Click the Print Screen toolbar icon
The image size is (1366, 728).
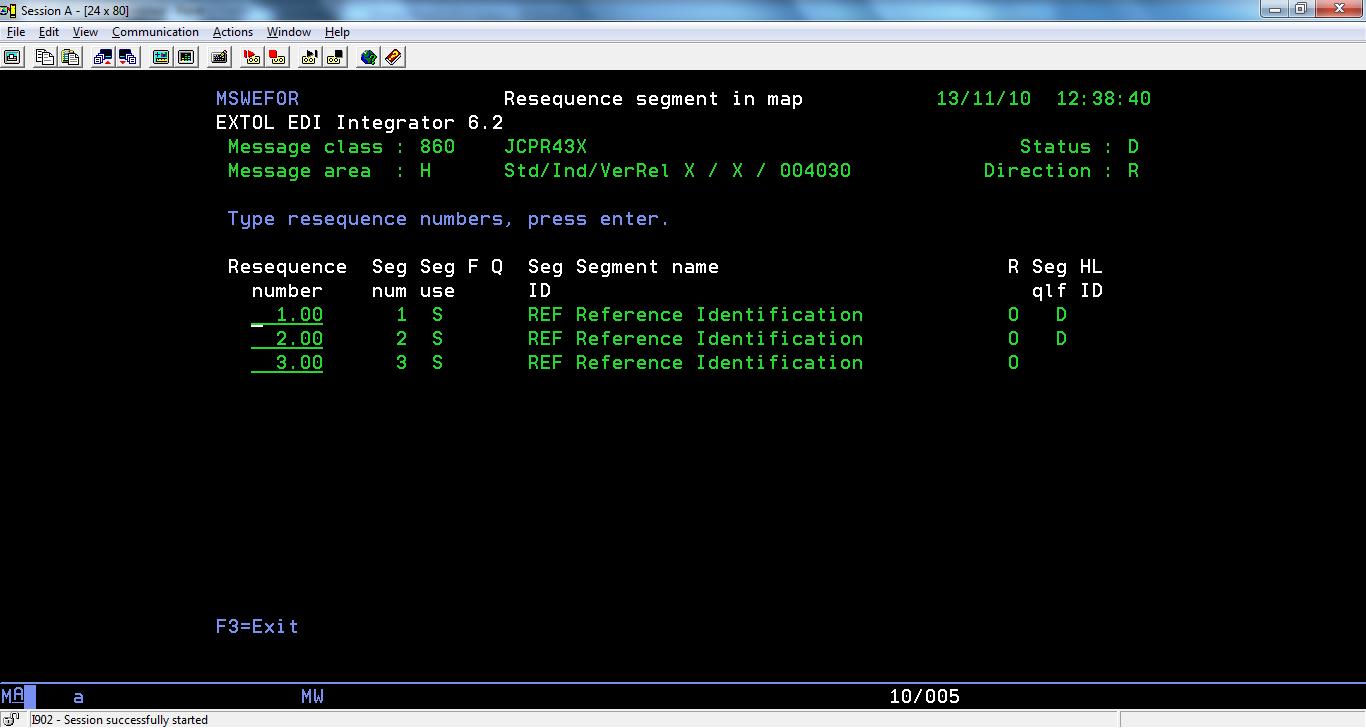point(13,57)
